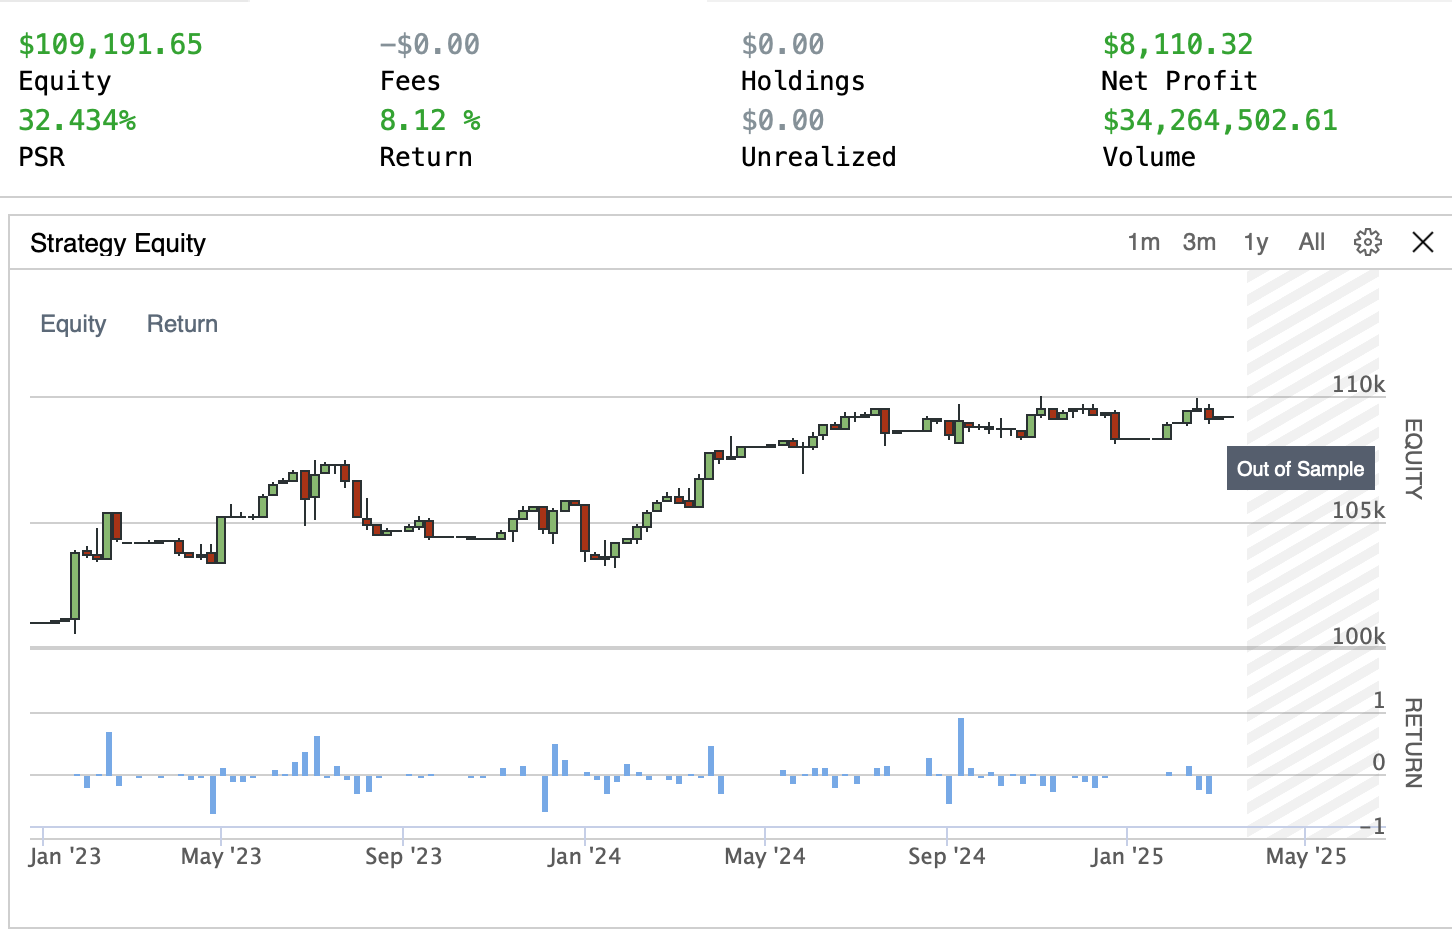Open chart settings gear icon
Viewport: 1452px width, 934px height.
click(x=1367, y=242)
